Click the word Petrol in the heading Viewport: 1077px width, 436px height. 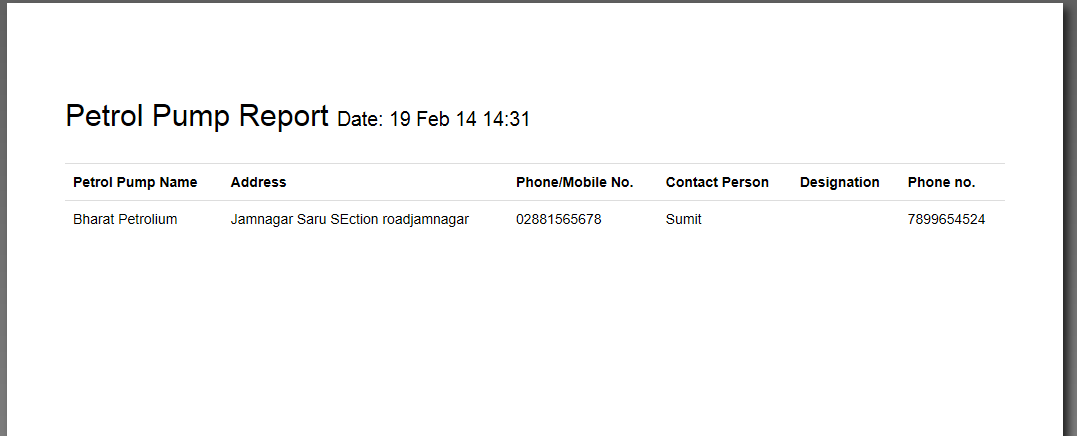click(104, 115)
